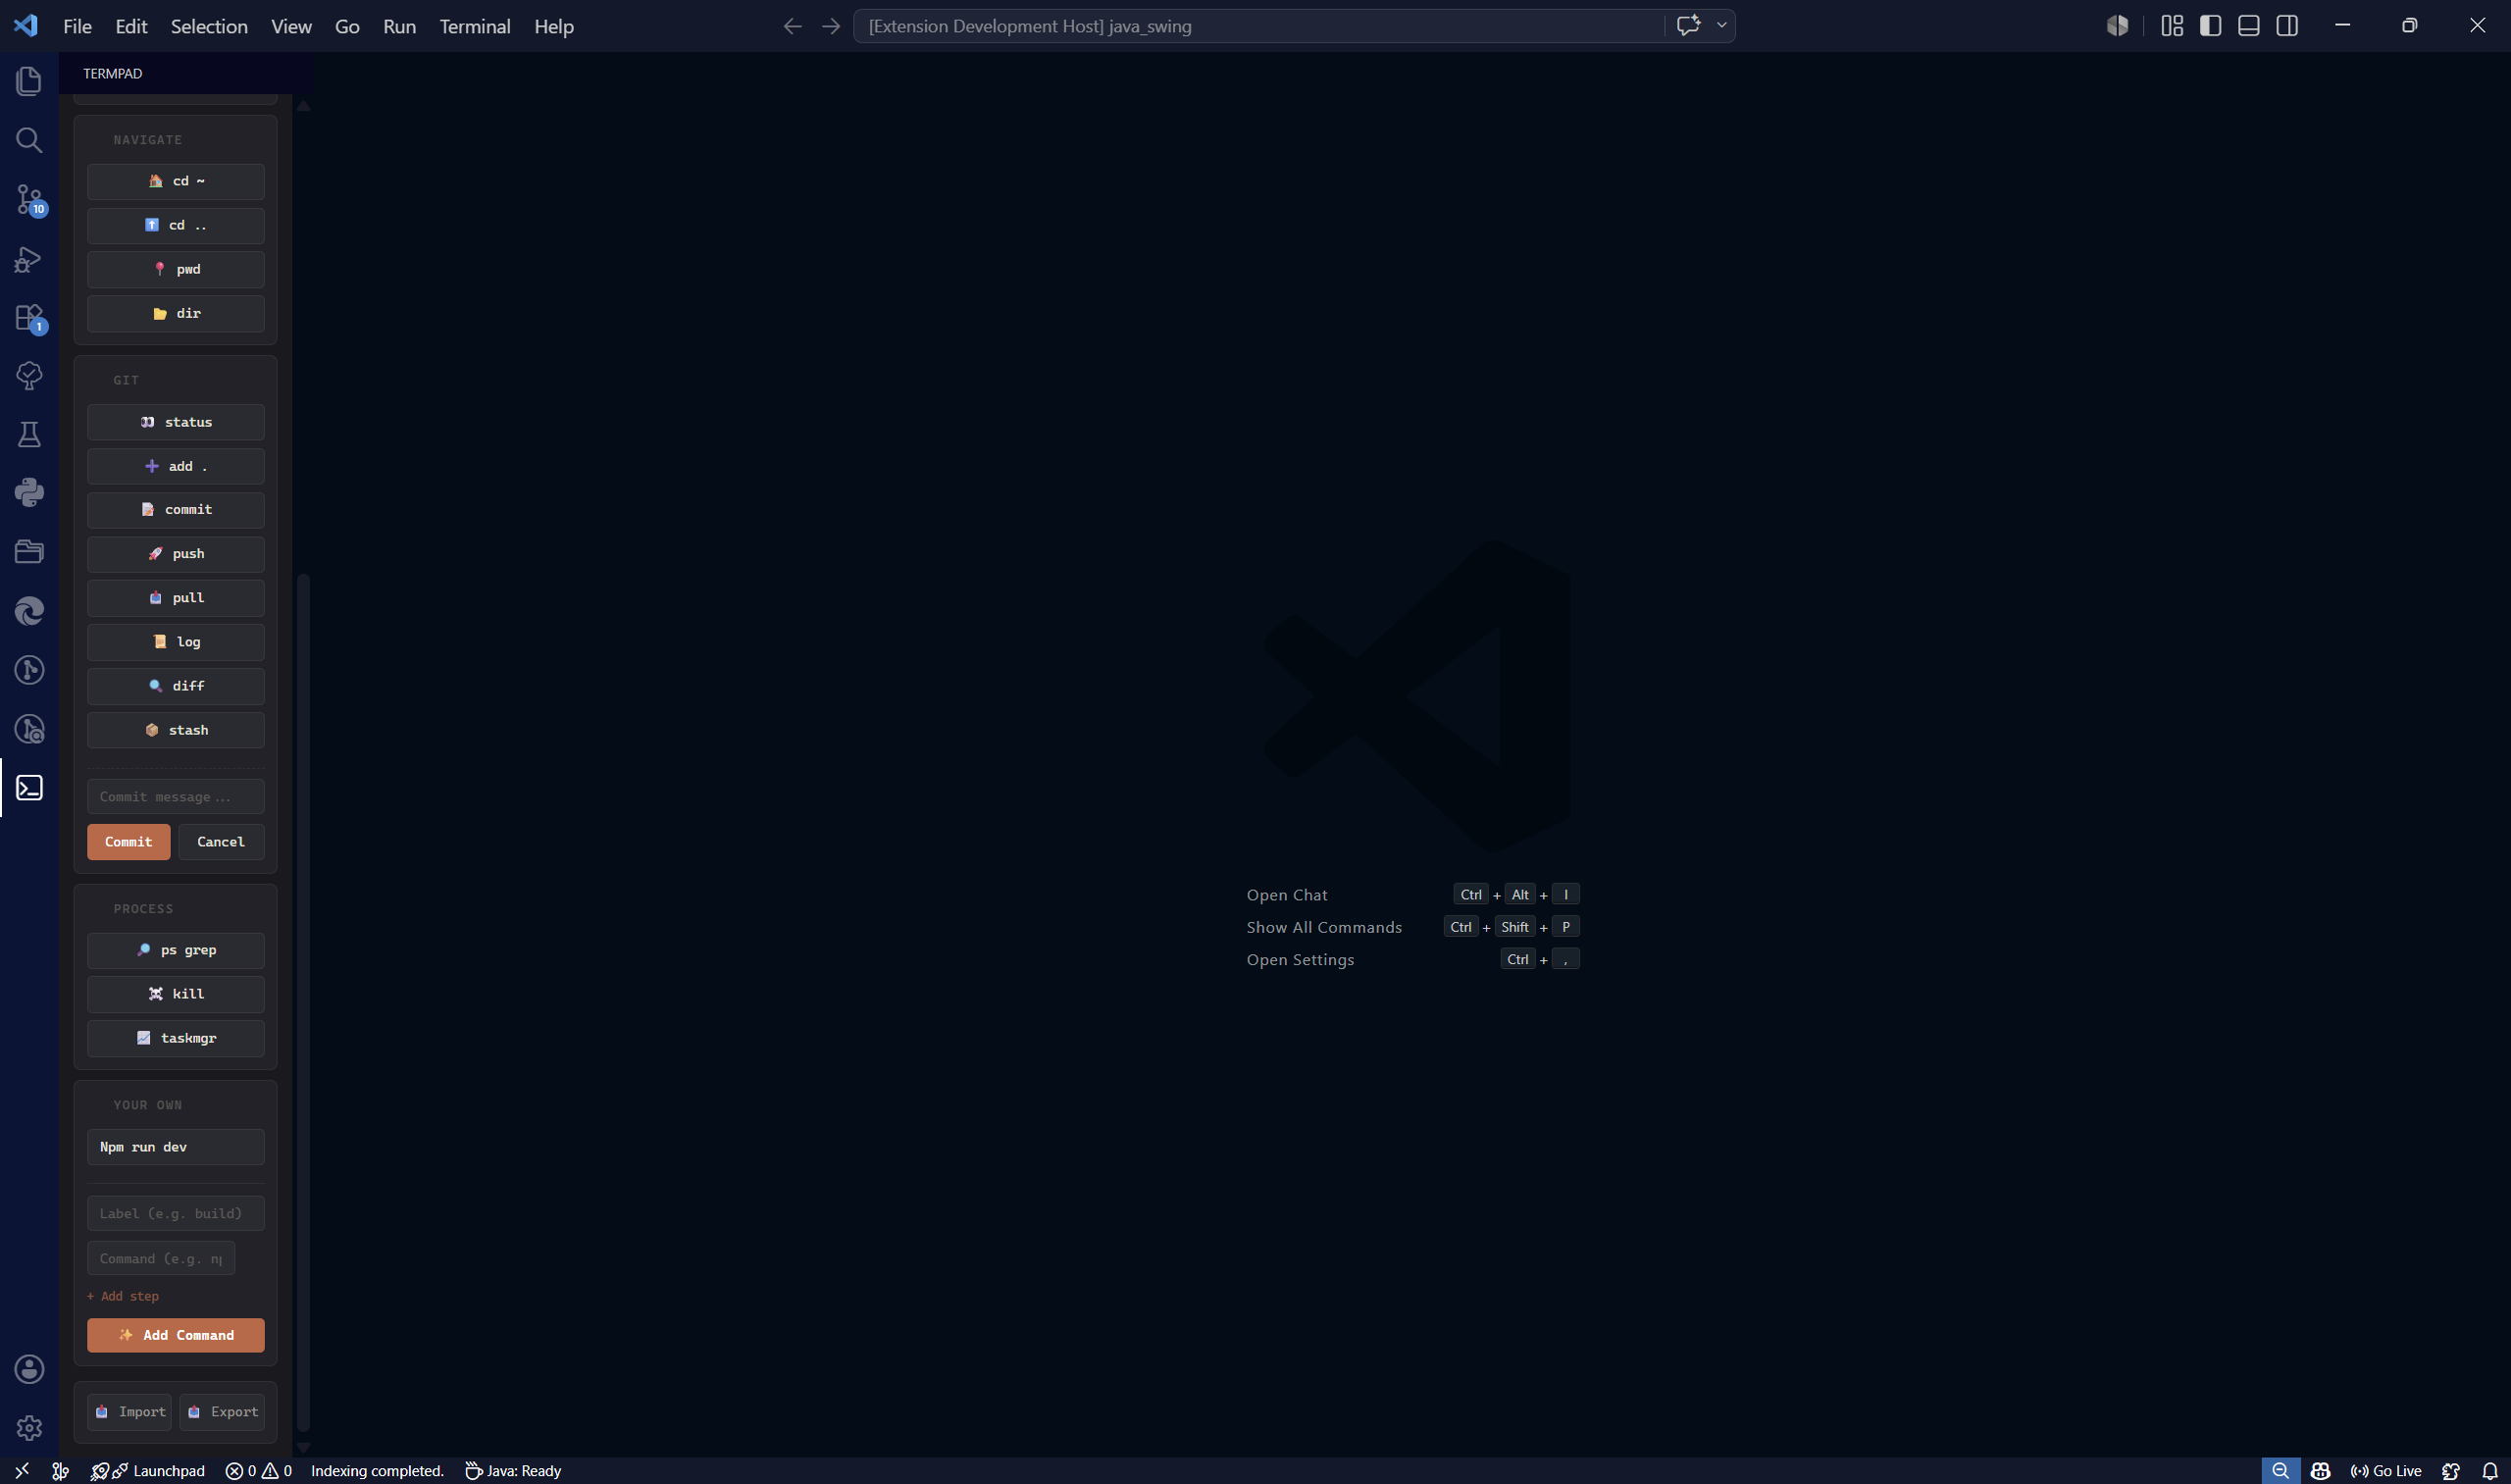Run the custom Npm run dev command

[x=176, y=1147]
